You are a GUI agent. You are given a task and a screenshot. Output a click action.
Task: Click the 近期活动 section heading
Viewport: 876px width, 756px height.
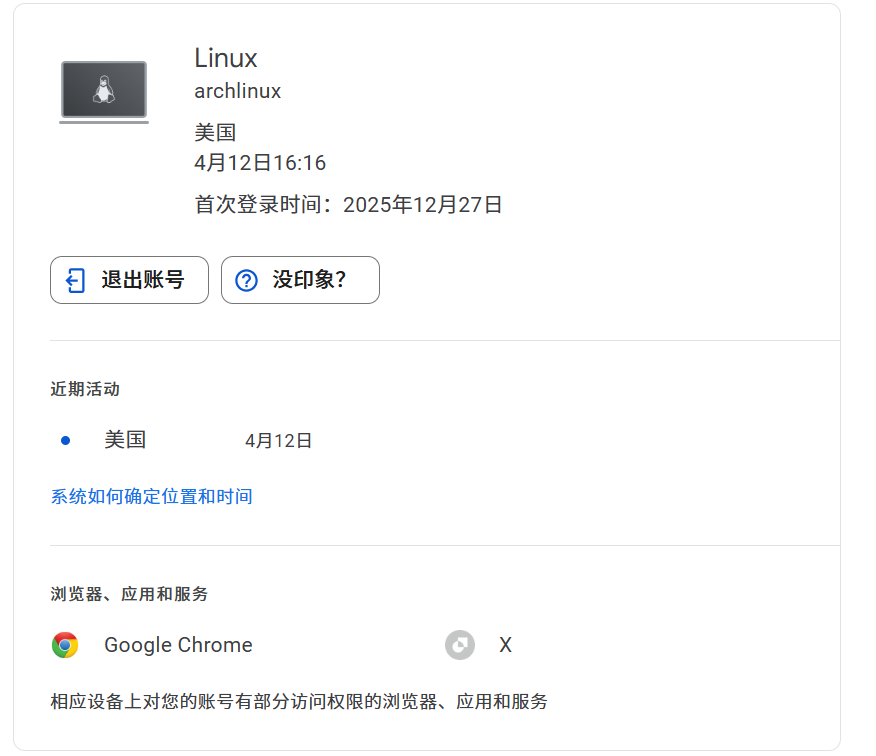point(84,390)
